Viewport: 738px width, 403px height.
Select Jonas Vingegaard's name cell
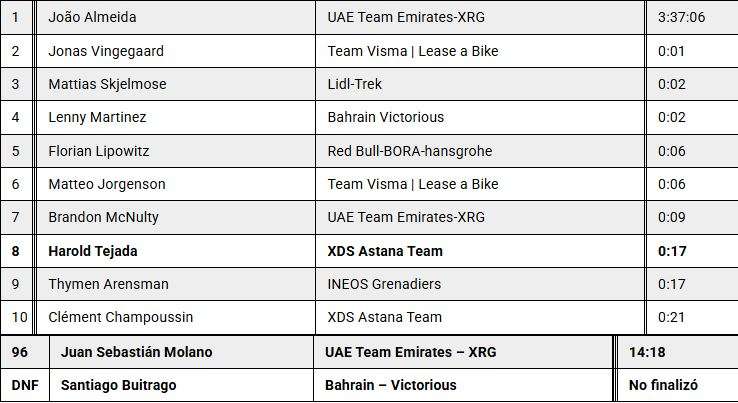pyautogui.click(x=106, y=51)
